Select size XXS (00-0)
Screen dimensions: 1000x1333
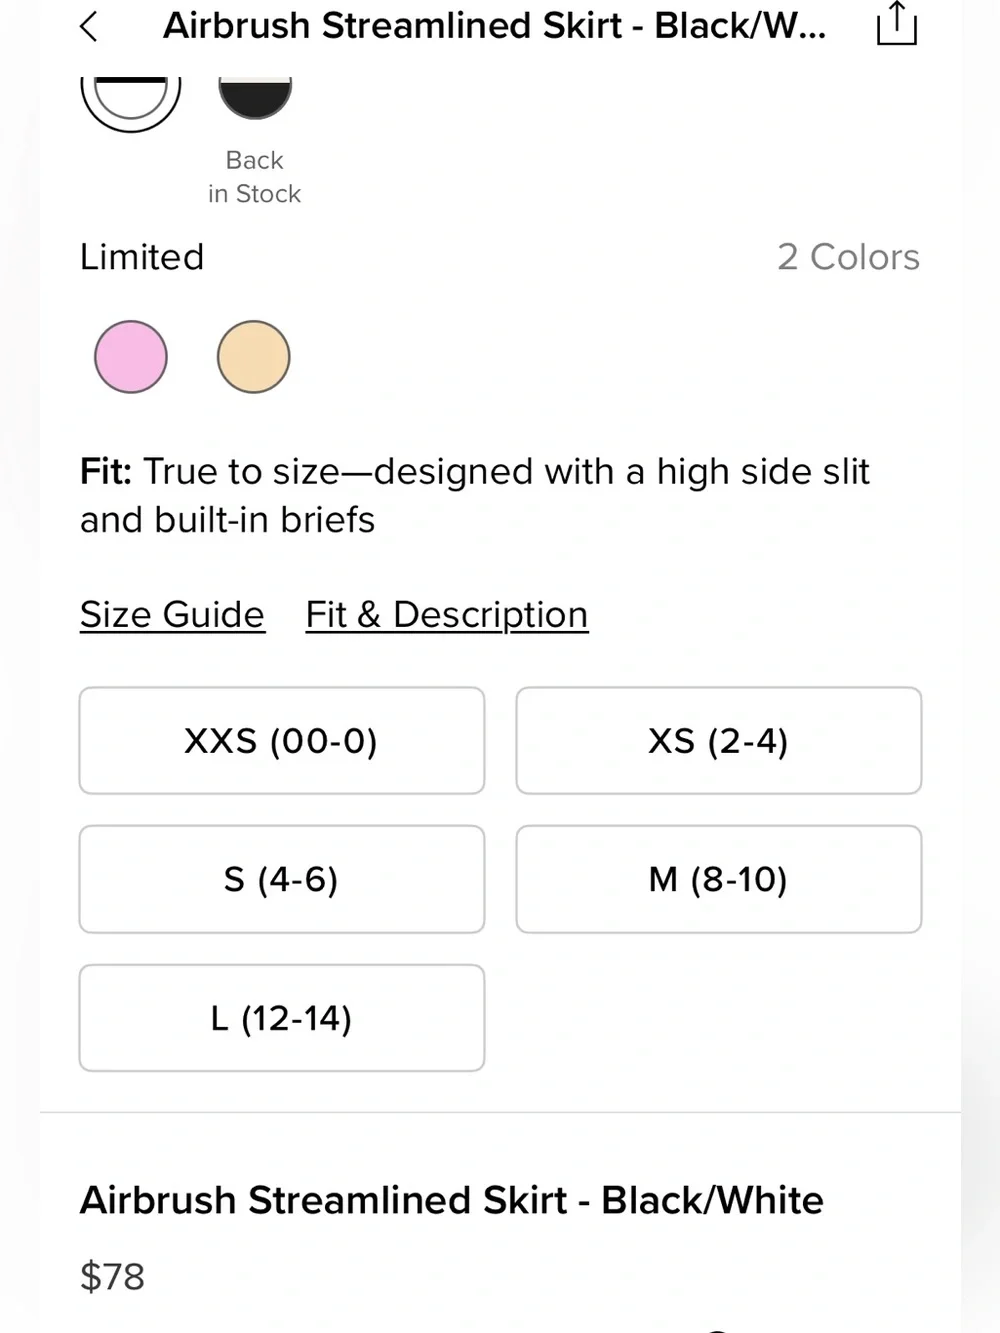pos(282,741)
